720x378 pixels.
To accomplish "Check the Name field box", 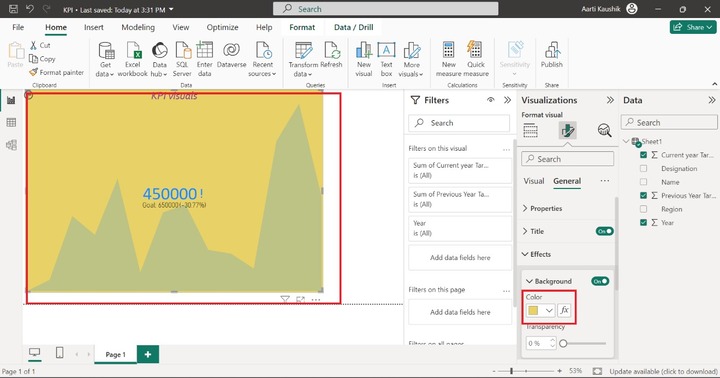I will point(643,182).
